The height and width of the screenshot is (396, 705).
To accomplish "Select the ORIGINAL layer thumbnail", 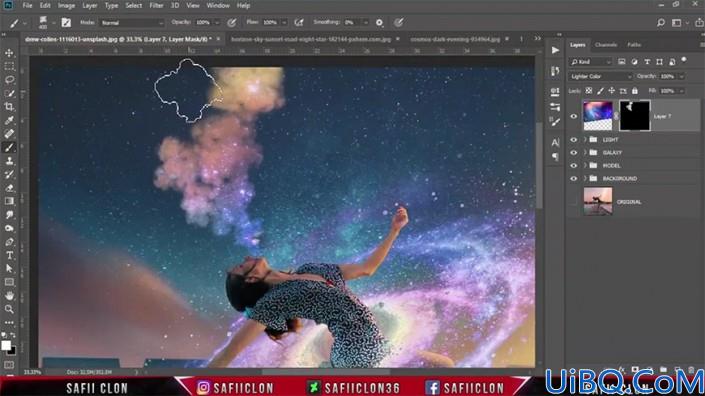I will (x=598, y=201).
